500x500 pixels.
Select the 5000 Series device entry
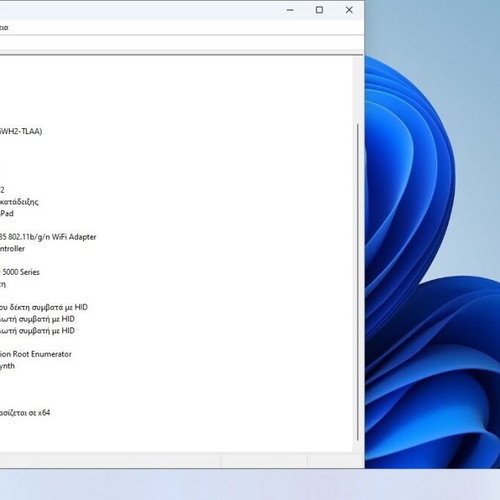tap(20, 272)
